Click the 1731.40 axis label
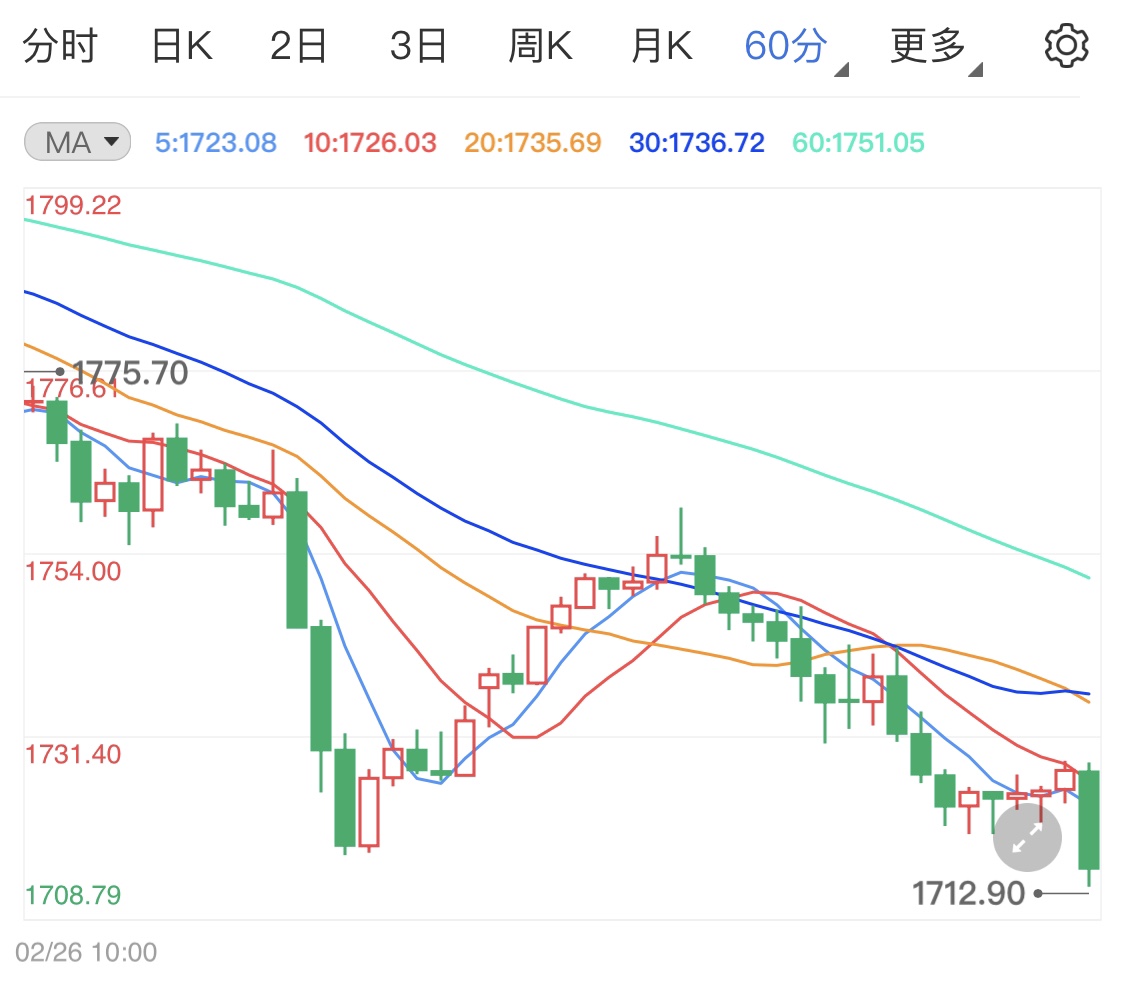The height and width of the screenshot is (982, 1125). (x=73, y=755)
